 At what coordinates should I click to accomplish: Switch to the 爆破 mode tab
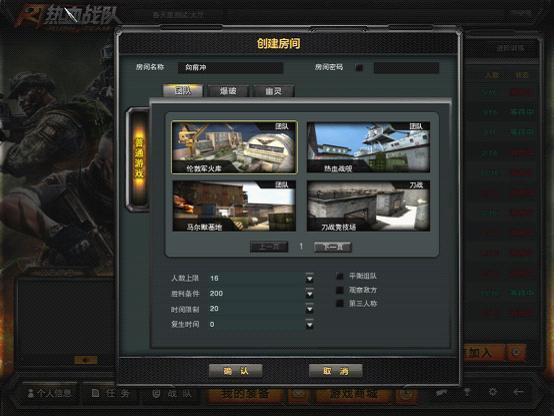[228, 91]
